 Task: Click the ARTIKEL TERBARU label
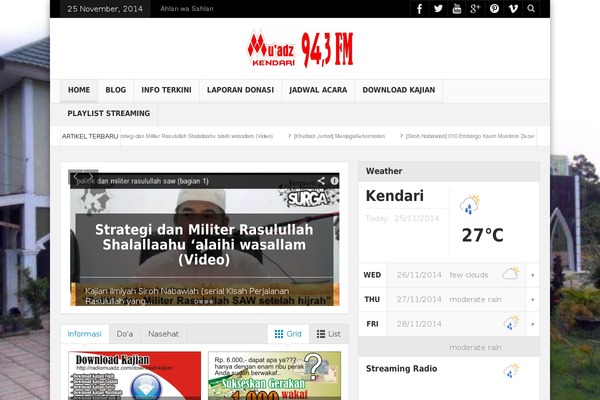tap(90, 136)
